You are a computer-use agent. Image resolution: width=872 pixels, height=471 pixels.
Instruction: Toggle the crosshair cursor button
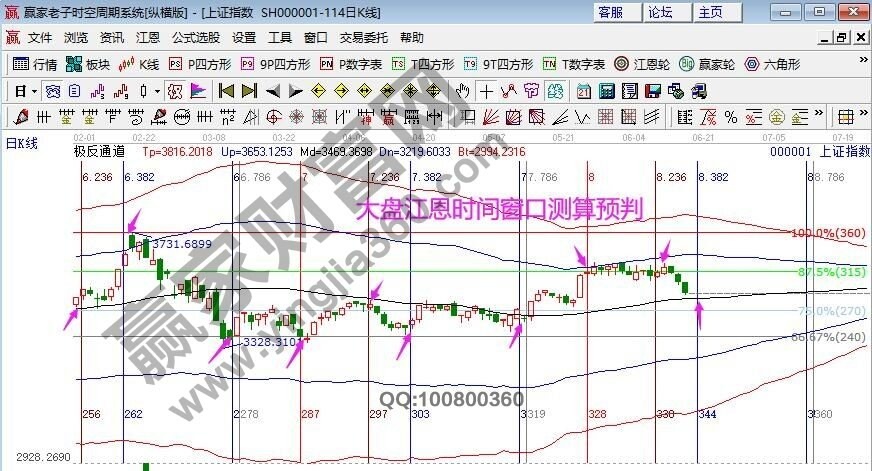[486, 91]
